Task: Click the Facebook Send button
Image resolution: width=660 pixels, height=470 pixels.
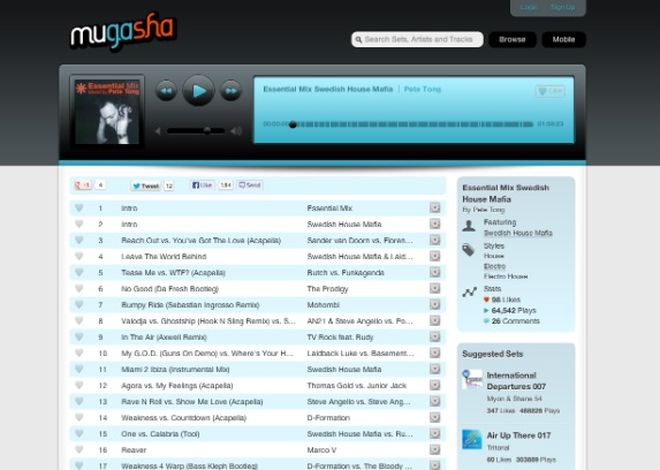Action: pyautogui.click(x=250, y=185)
